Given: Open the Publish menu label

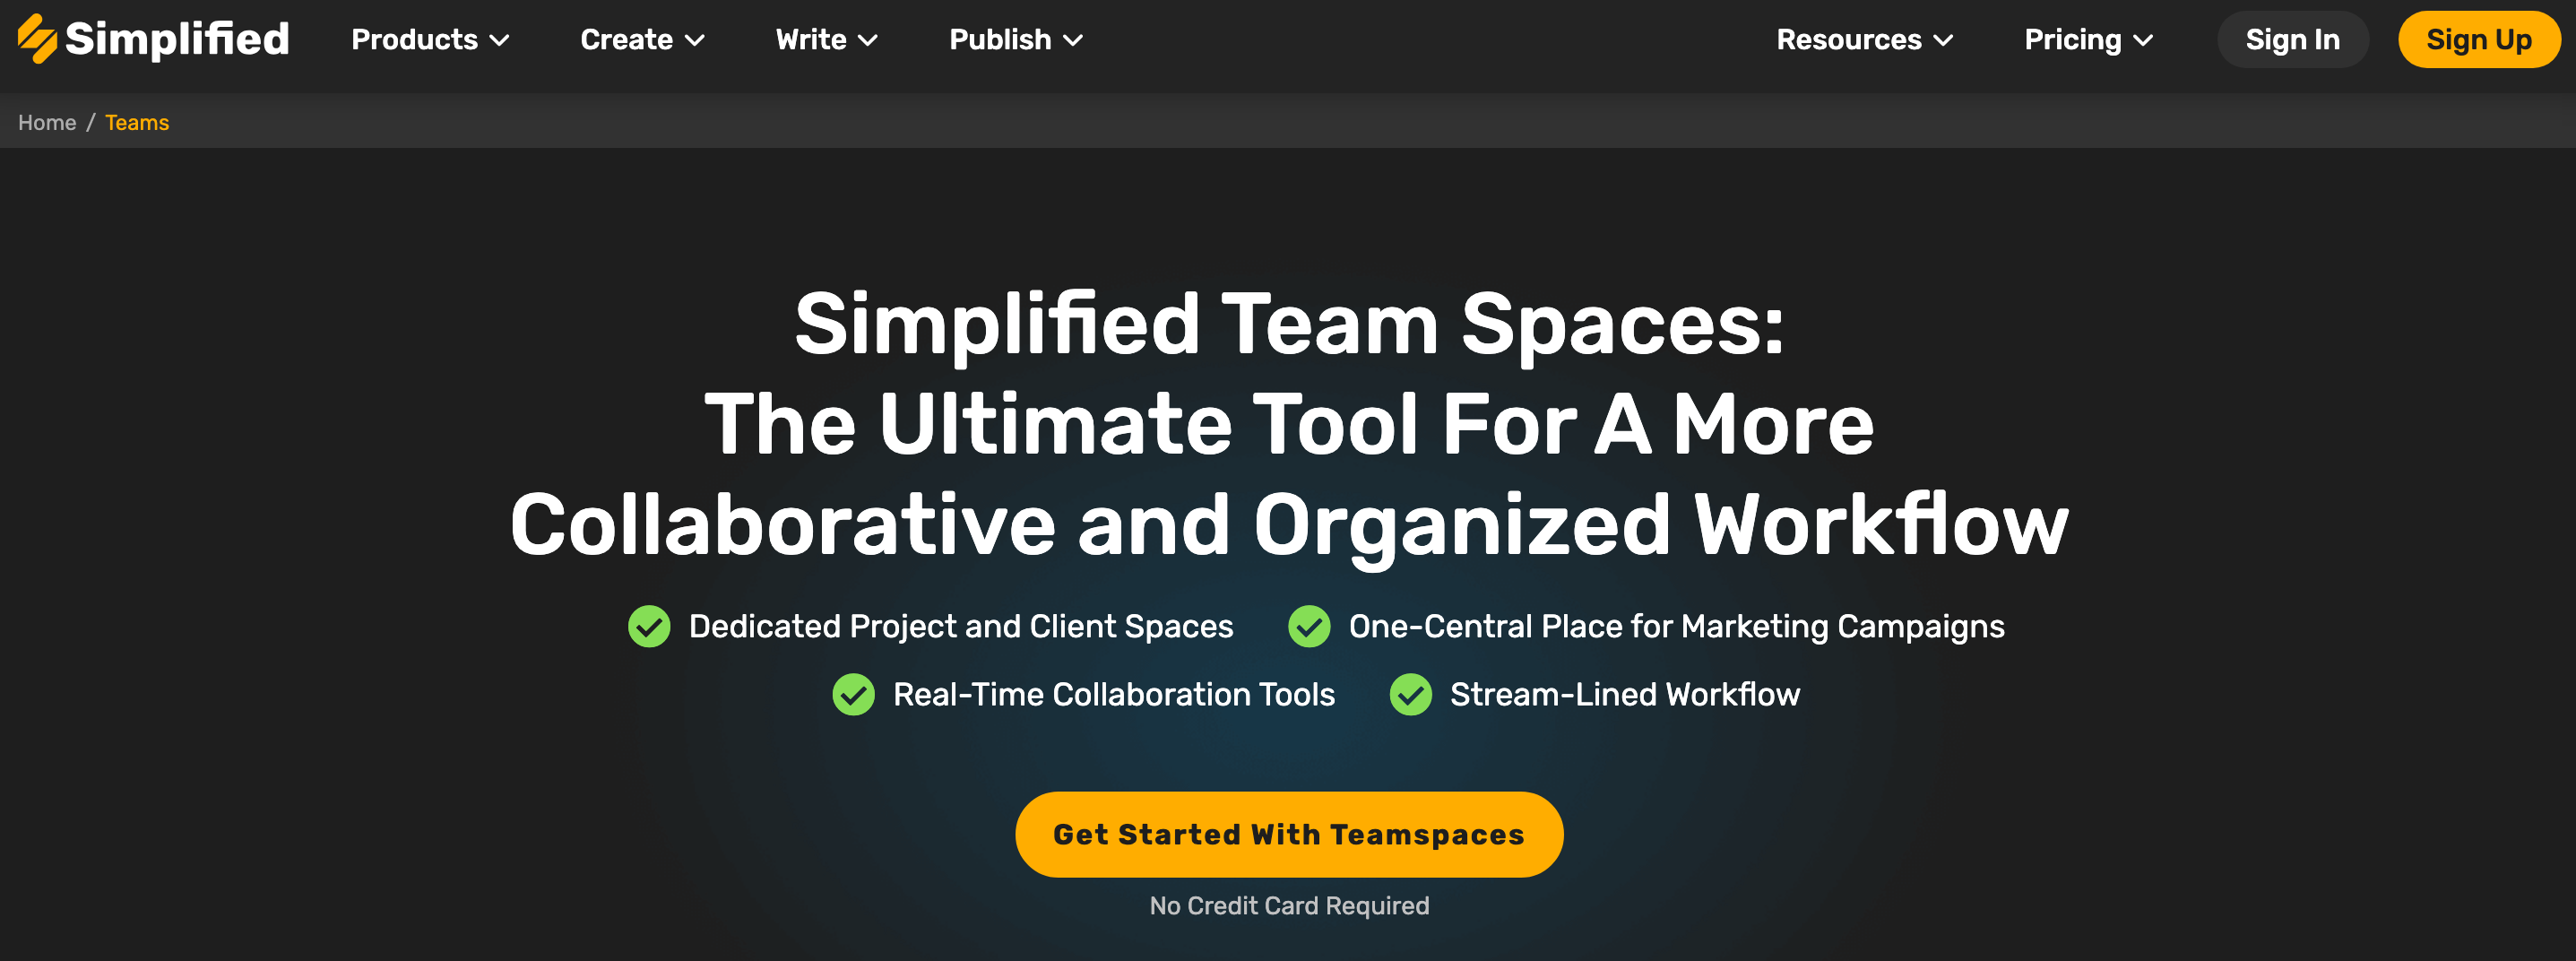Looking at the screenshot, I should (1000, 40).
